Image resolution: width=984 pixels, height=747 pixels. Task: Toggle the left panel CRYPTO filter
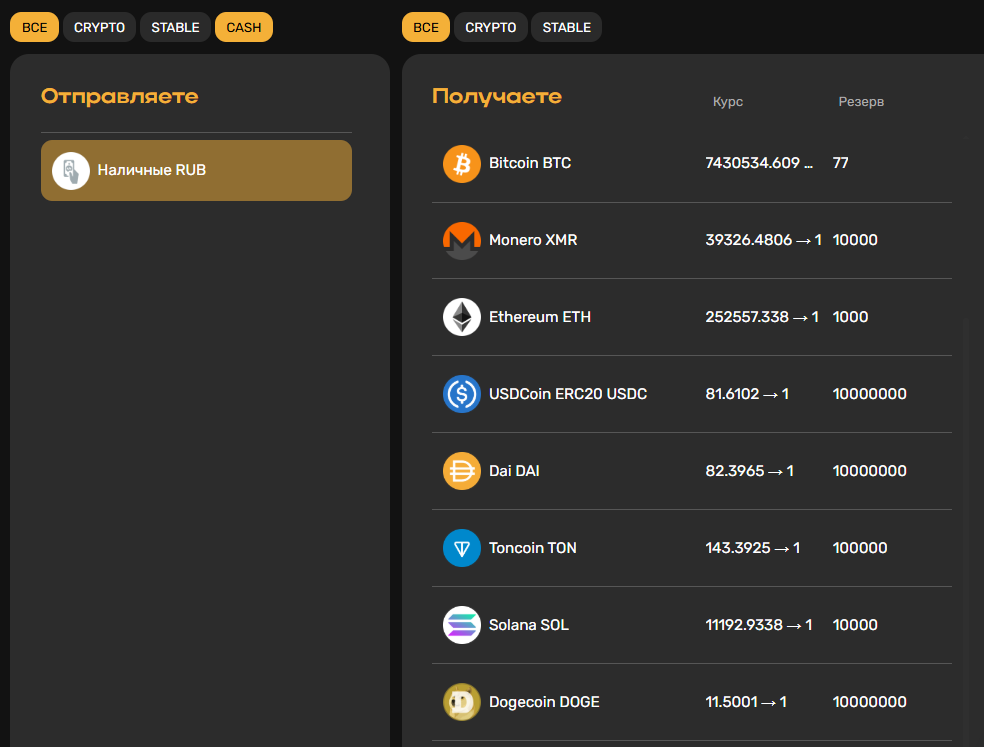[x=99, y=27]
